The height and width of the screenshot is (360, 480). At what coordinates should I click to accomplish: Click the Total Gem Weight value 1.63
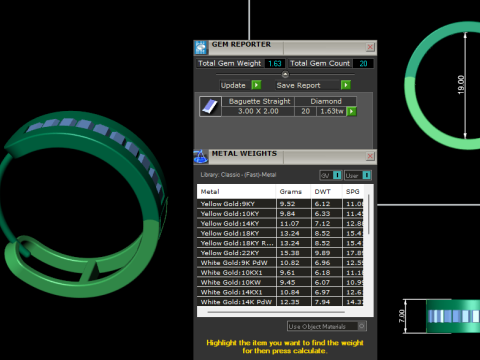point(275,63)
